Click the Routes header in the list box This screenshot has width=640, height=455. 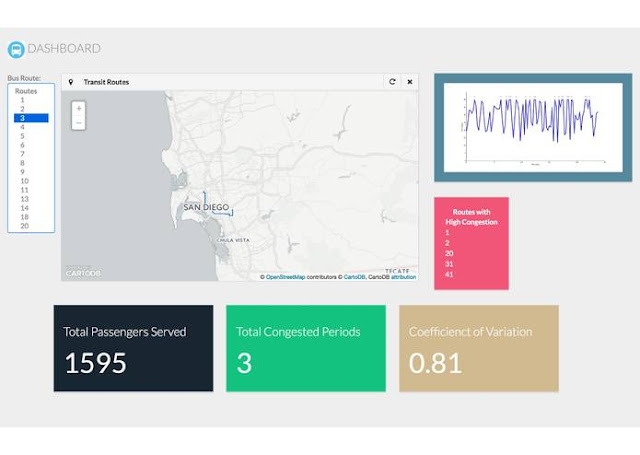point(26,91)
